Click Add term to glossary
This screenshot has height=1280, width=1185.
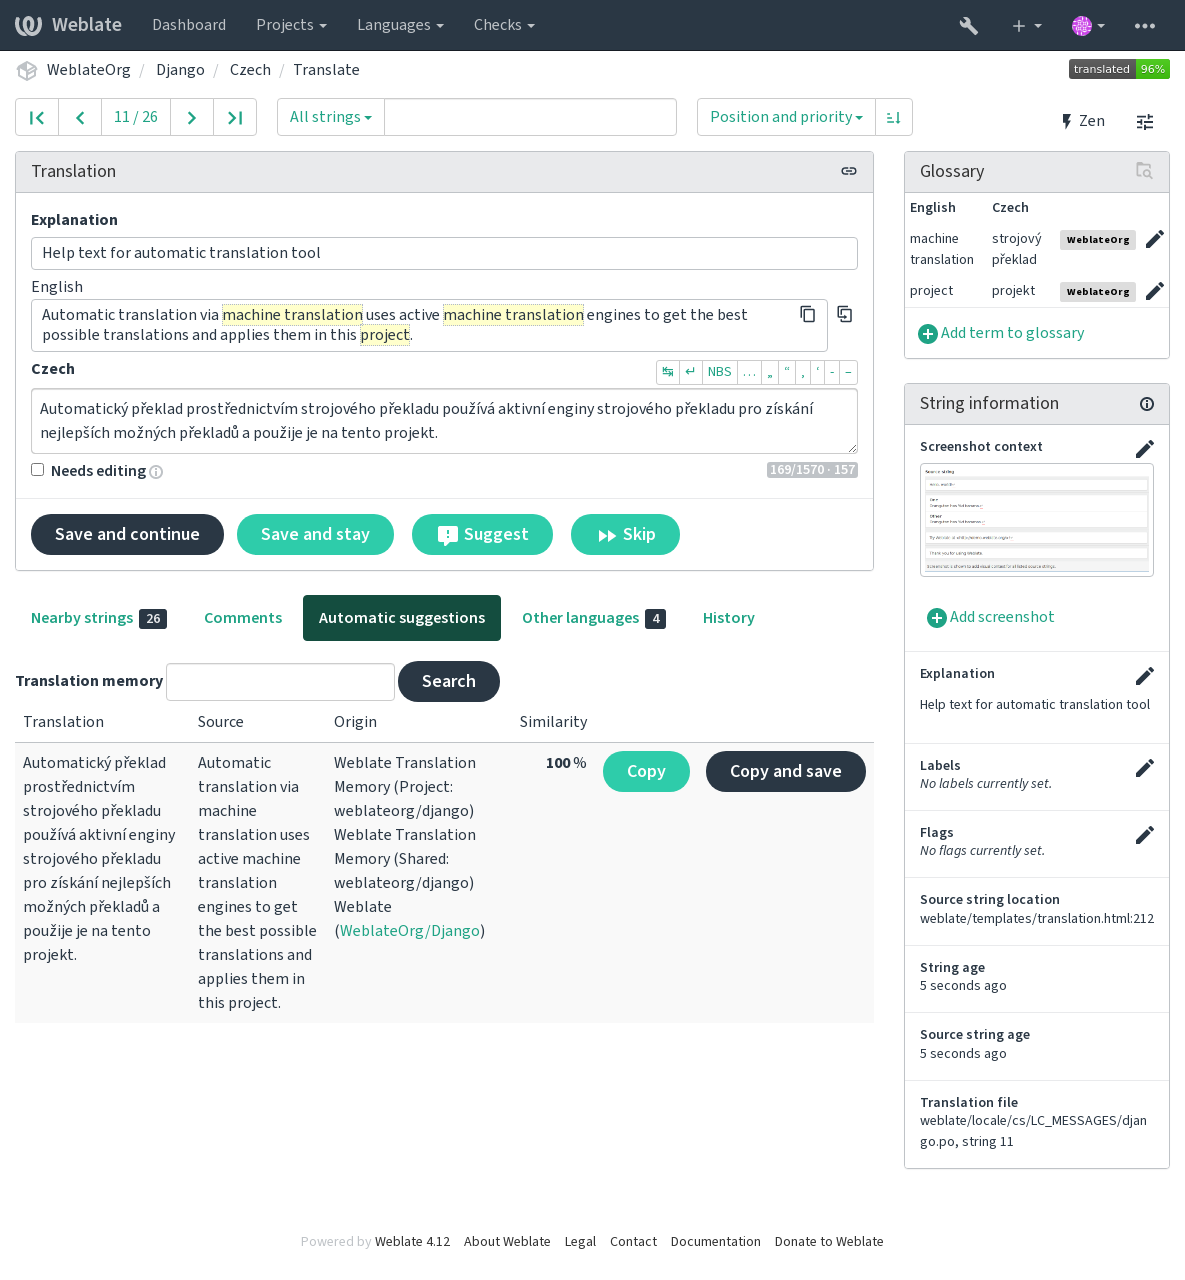[x=1001, y=333]
